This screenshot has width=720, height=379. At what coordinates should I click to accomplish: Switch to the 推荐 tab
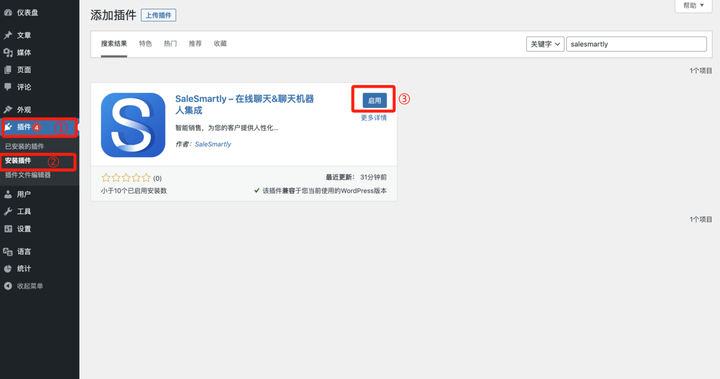point(195,44)
